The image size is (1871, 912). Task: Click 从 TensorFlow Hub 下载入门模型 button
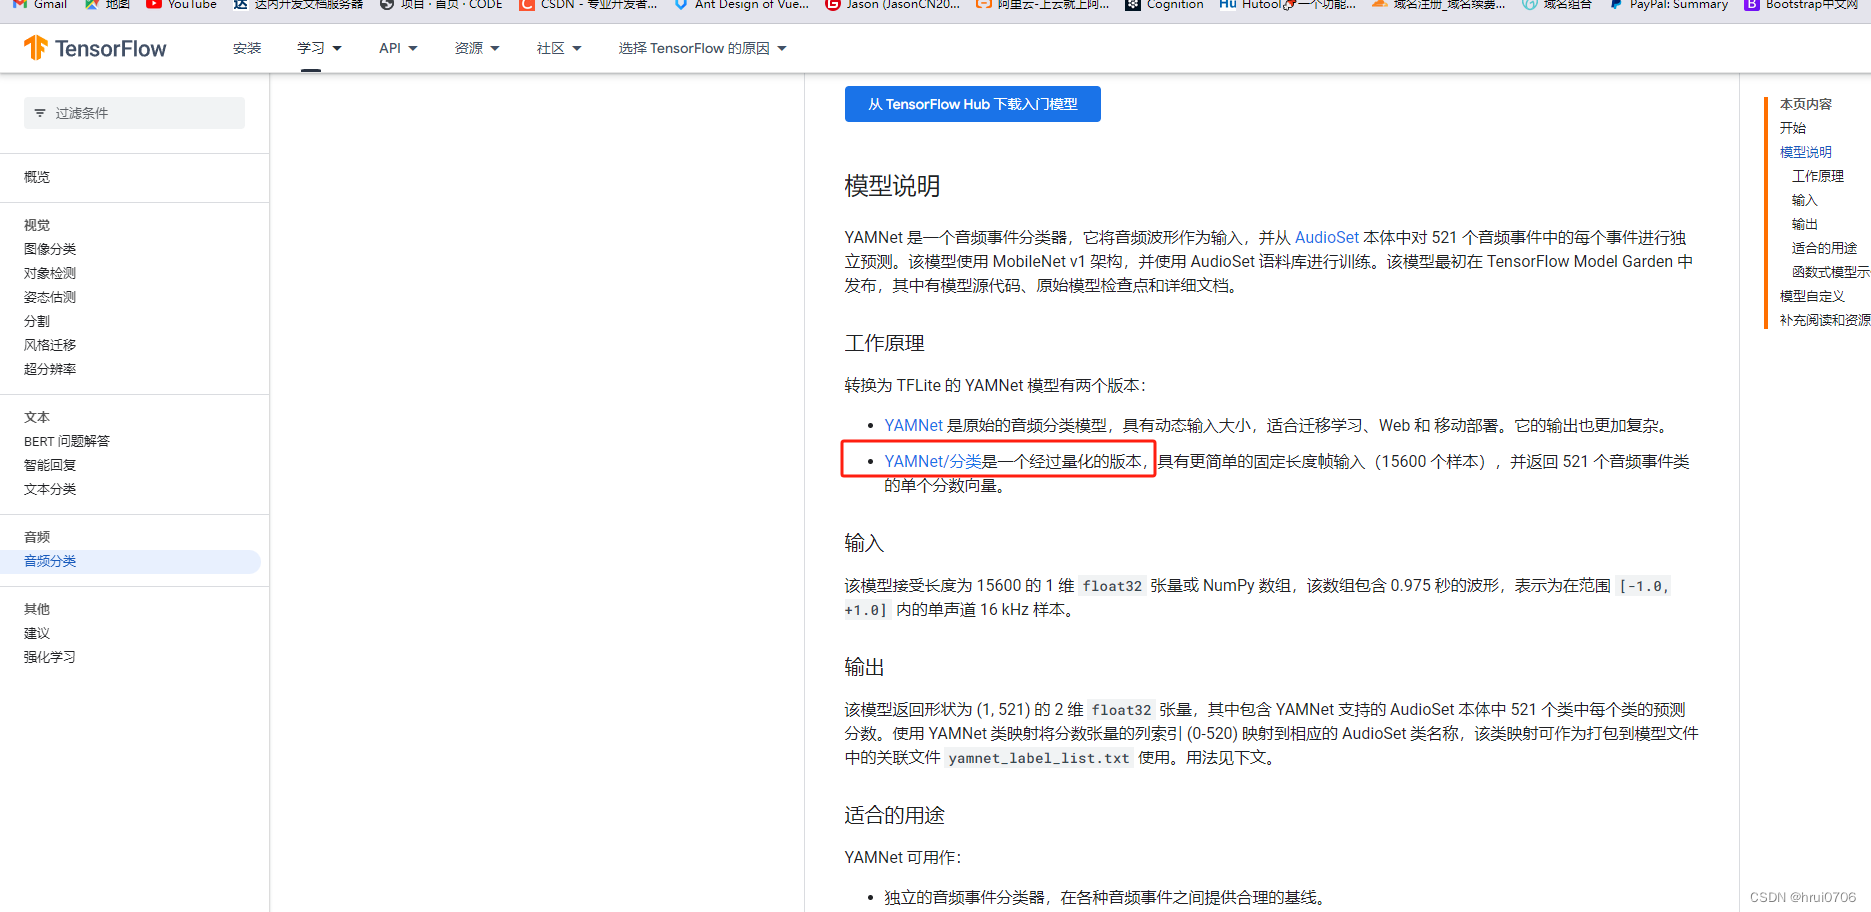point(972,104)
